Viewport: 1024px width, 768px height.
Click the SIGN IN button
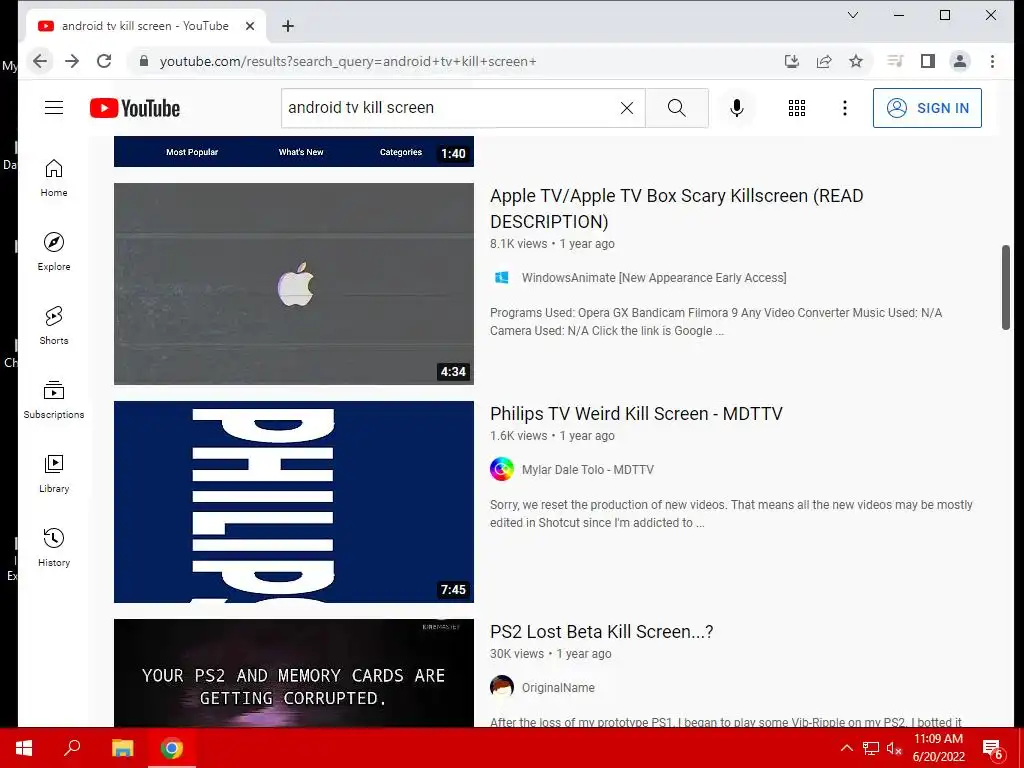pos(927,108)
